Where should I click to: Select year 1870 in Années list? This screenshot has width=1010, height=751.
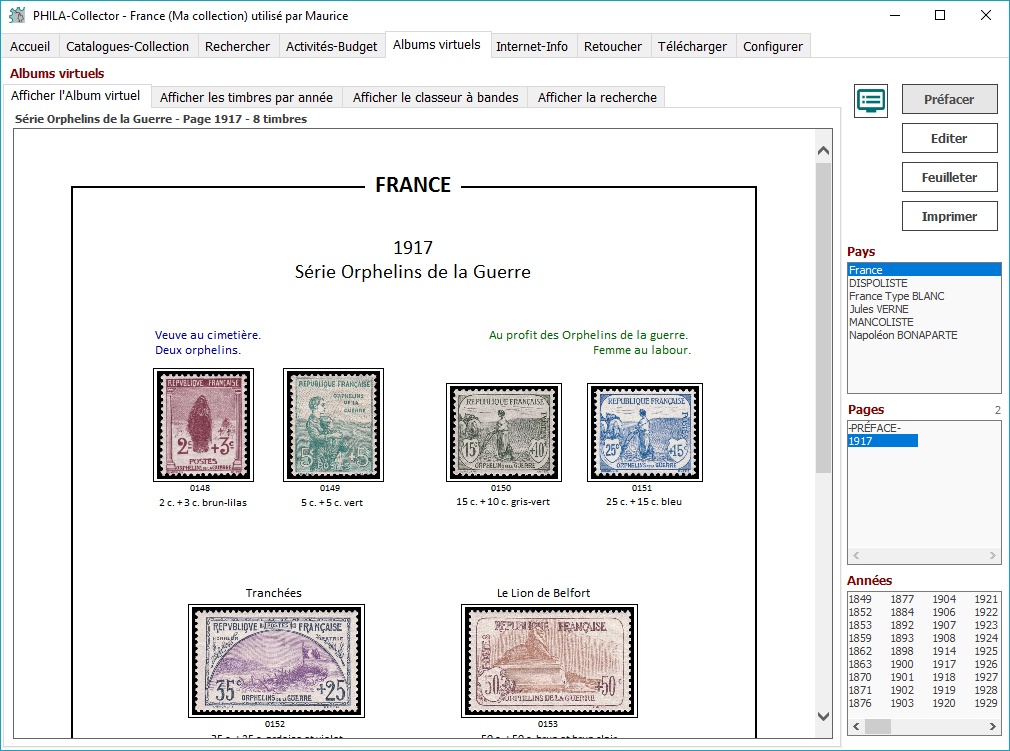coord(860,677)
